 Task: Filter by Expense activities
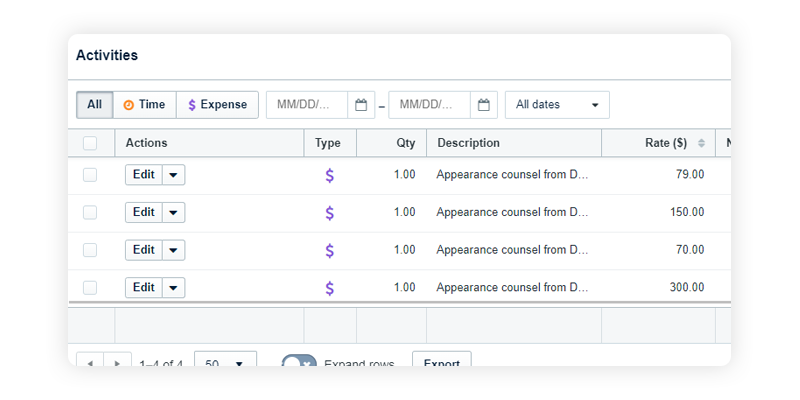[x=217, y=105]
